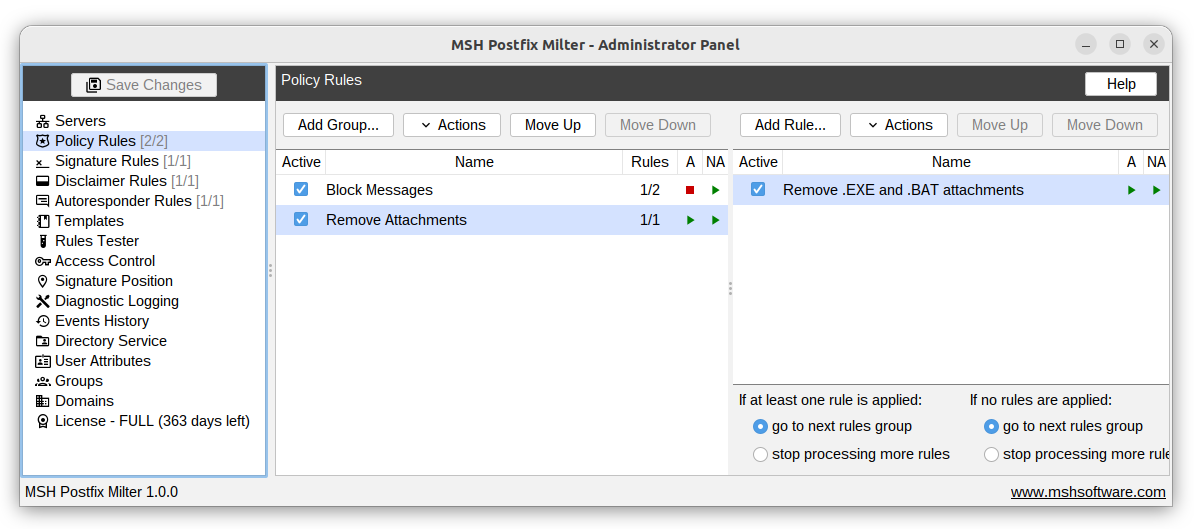Open Access Control page
Screen dimensions: 1194x529
[x=105, y=261]
